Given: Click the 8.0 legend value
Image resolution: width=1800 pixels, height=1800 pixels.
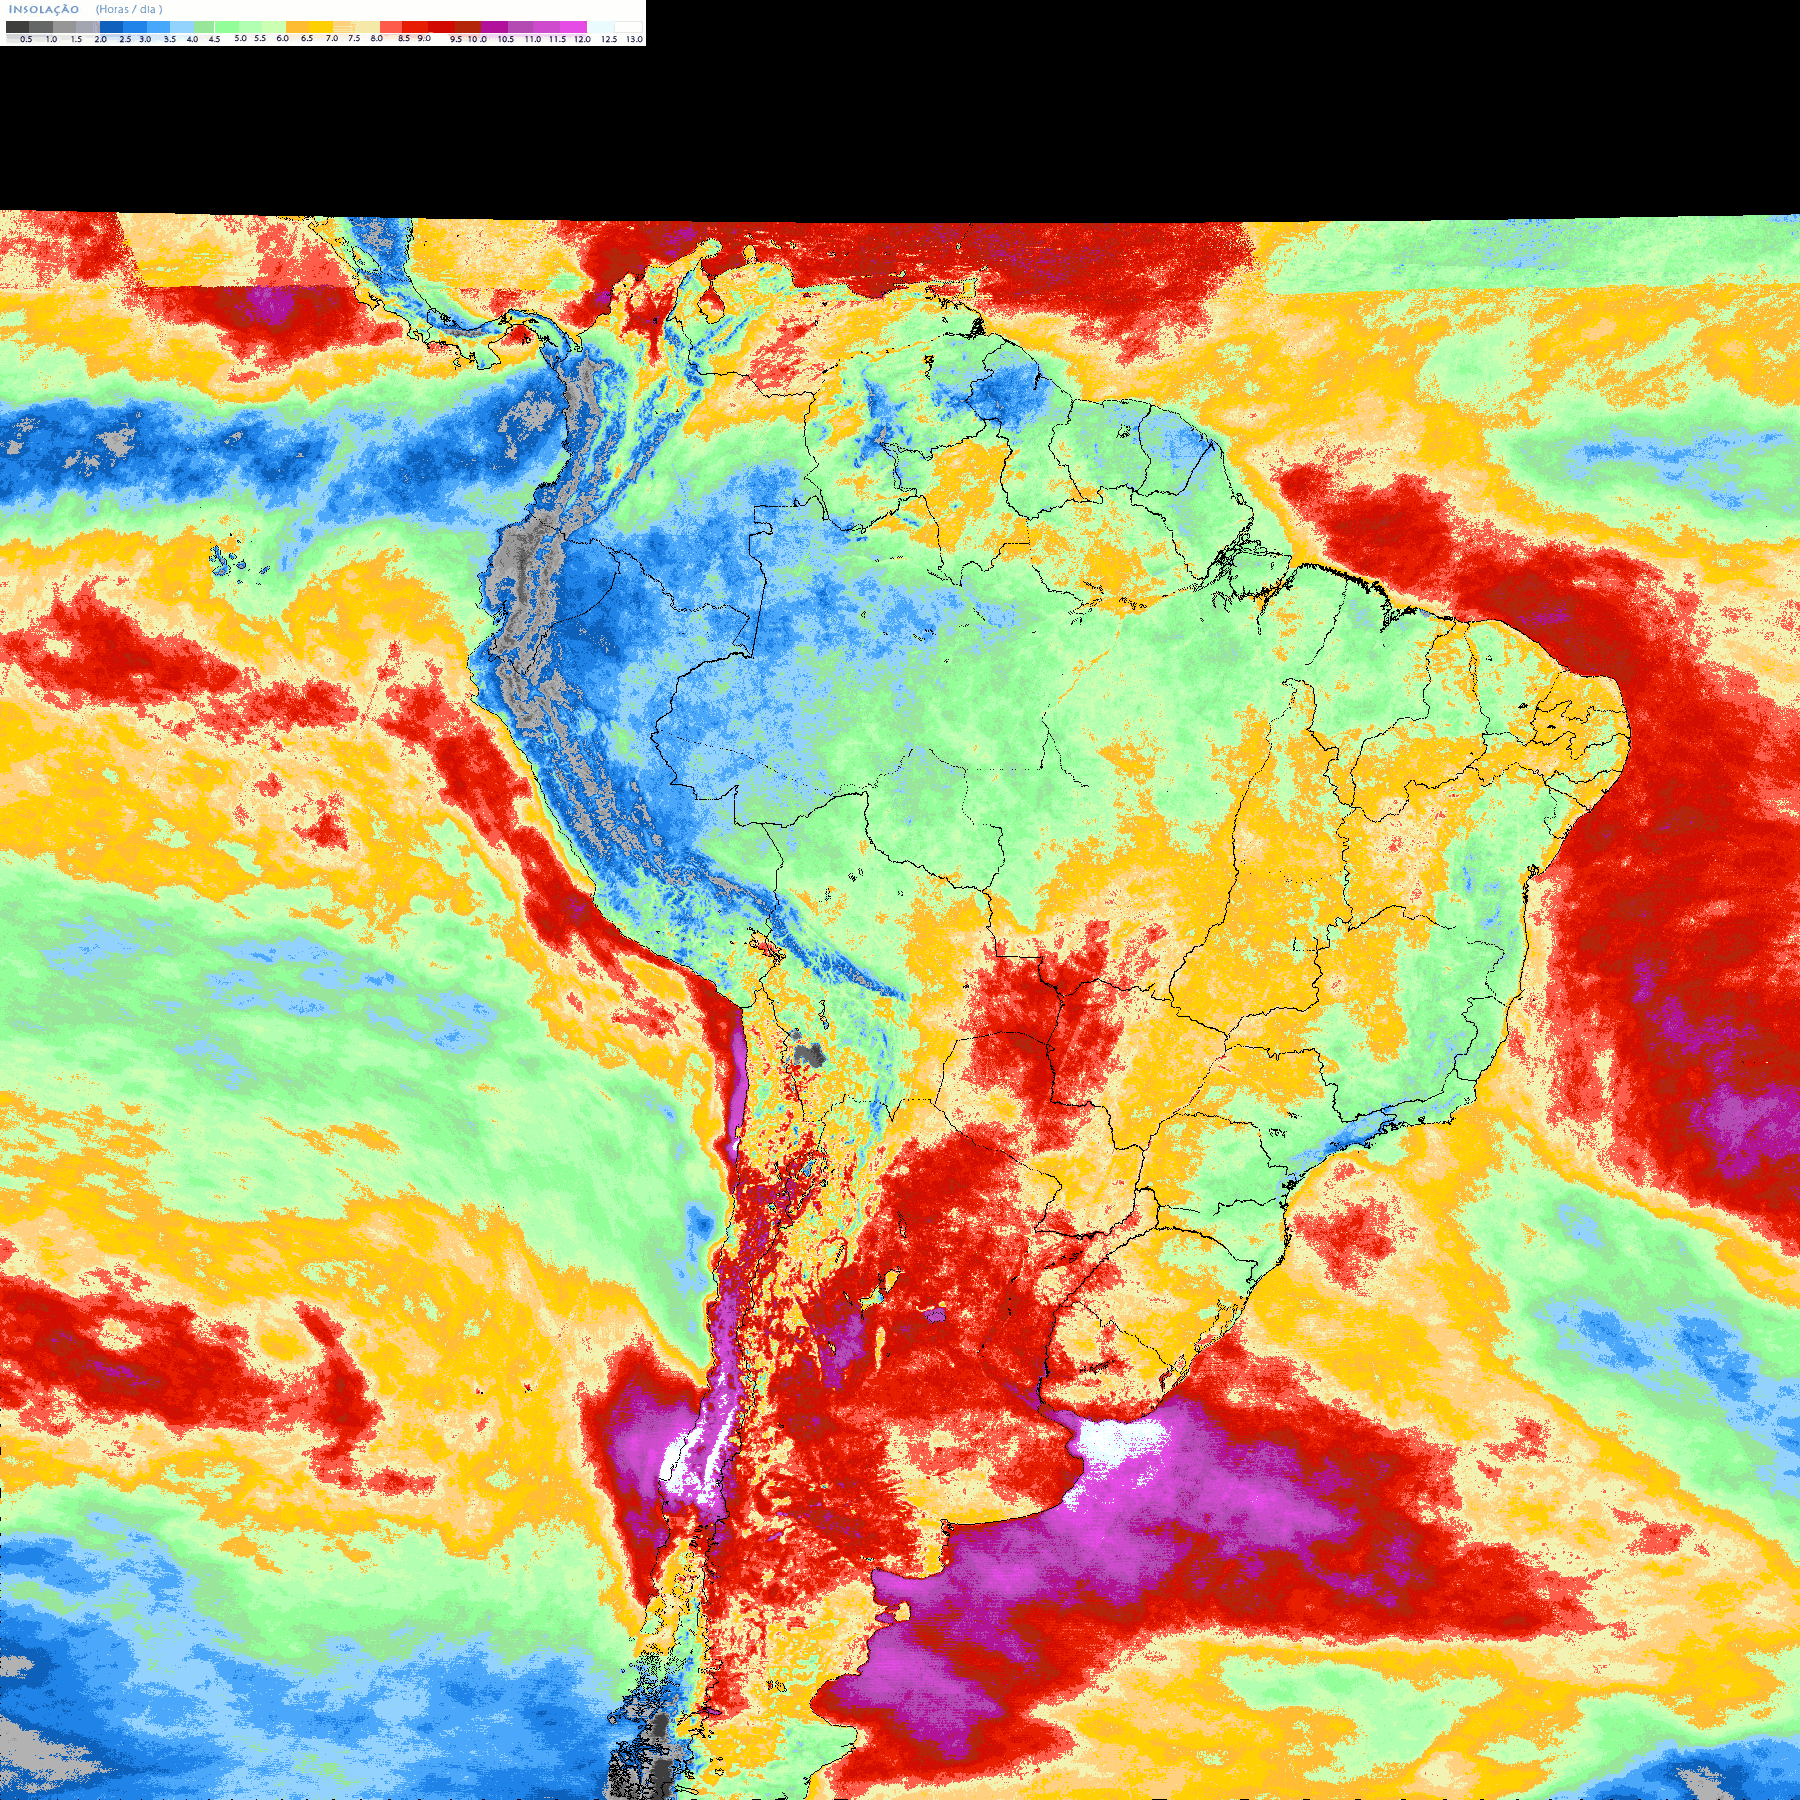Looking at the screenshot, I should point(377,38).
